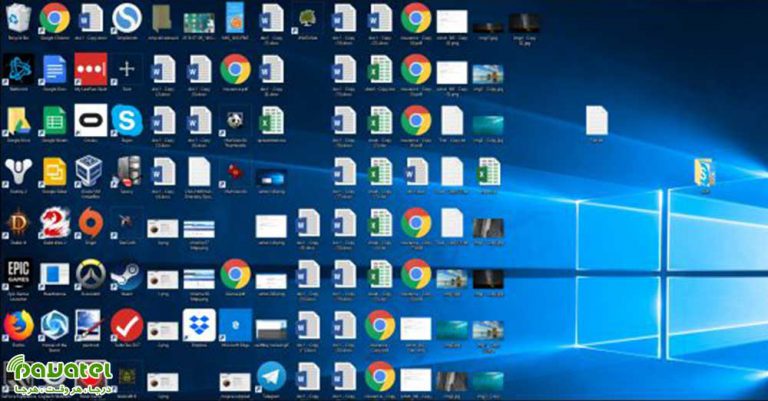Launch the Oculus app shortcut

pos(91,120)
